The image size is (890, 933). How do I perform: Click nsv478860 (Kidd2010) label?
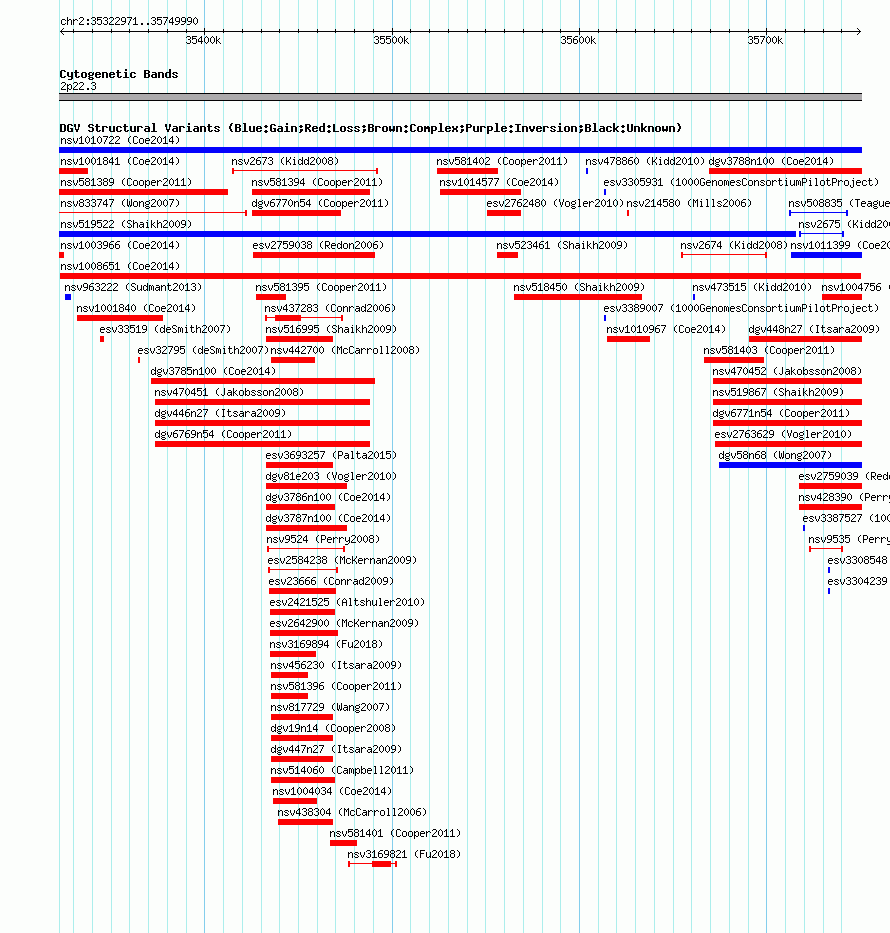645,161
